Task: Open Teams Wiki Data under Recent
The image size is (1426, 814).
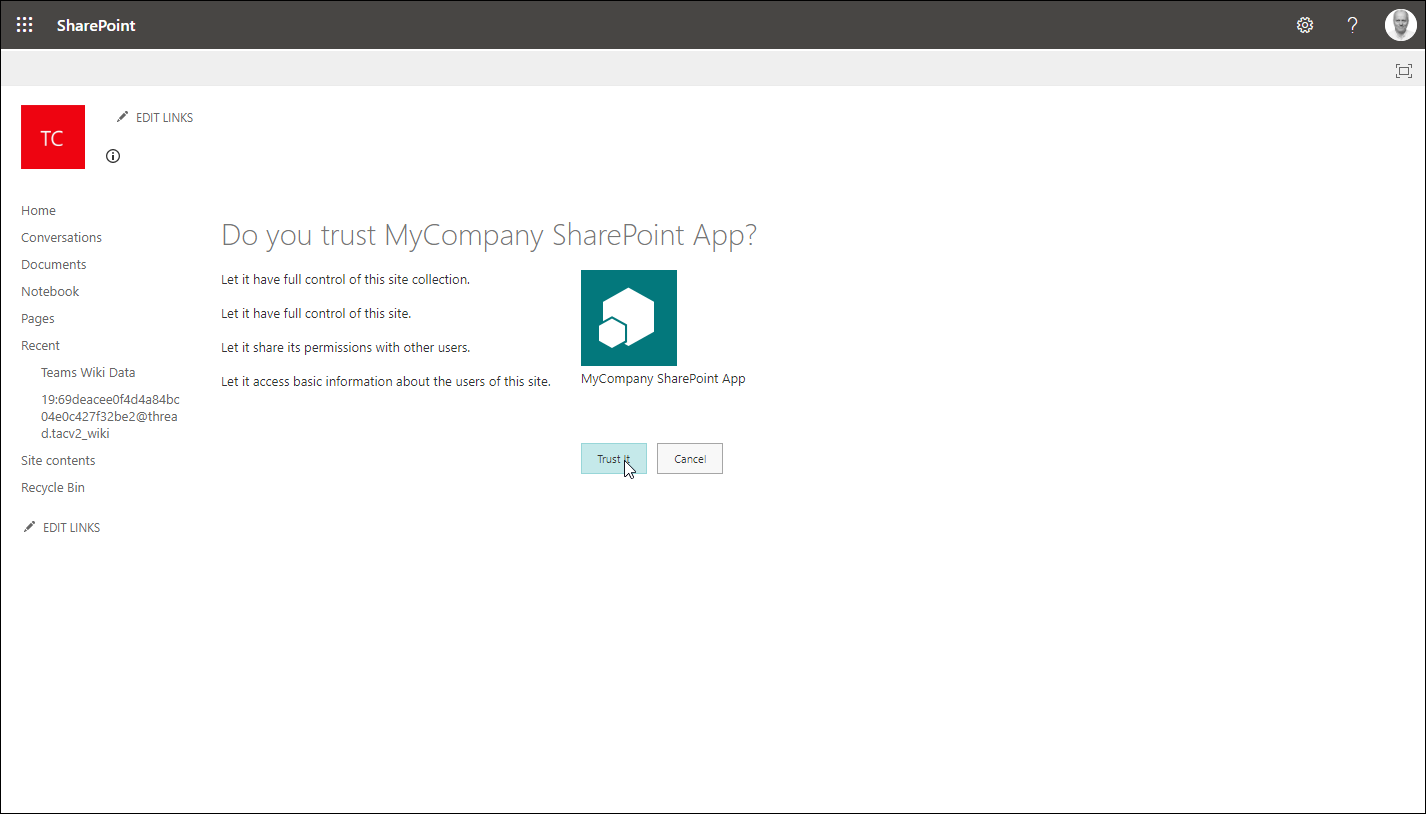Action: point(88,373)
